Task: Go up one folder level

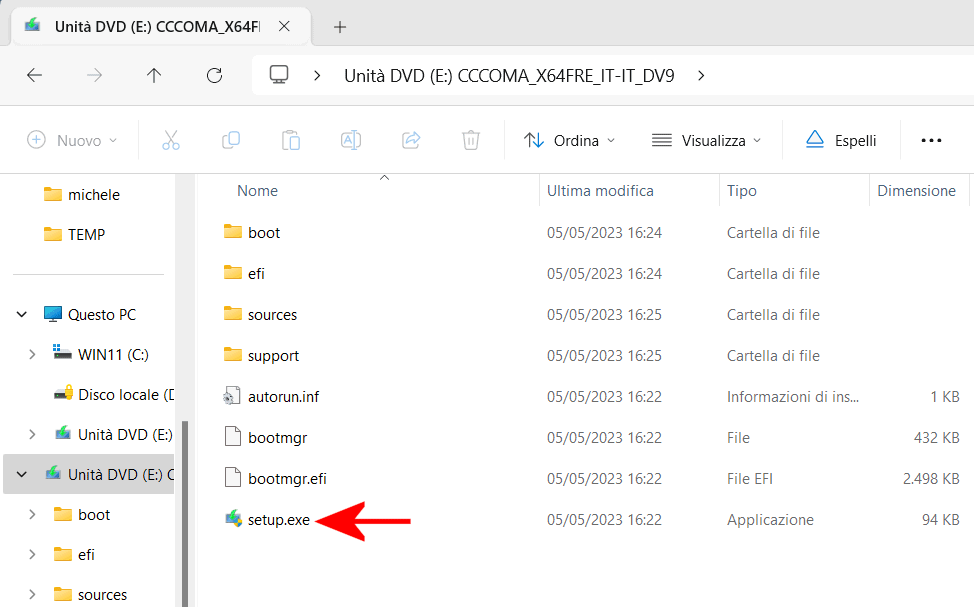Action: click(x=153, y=76)
